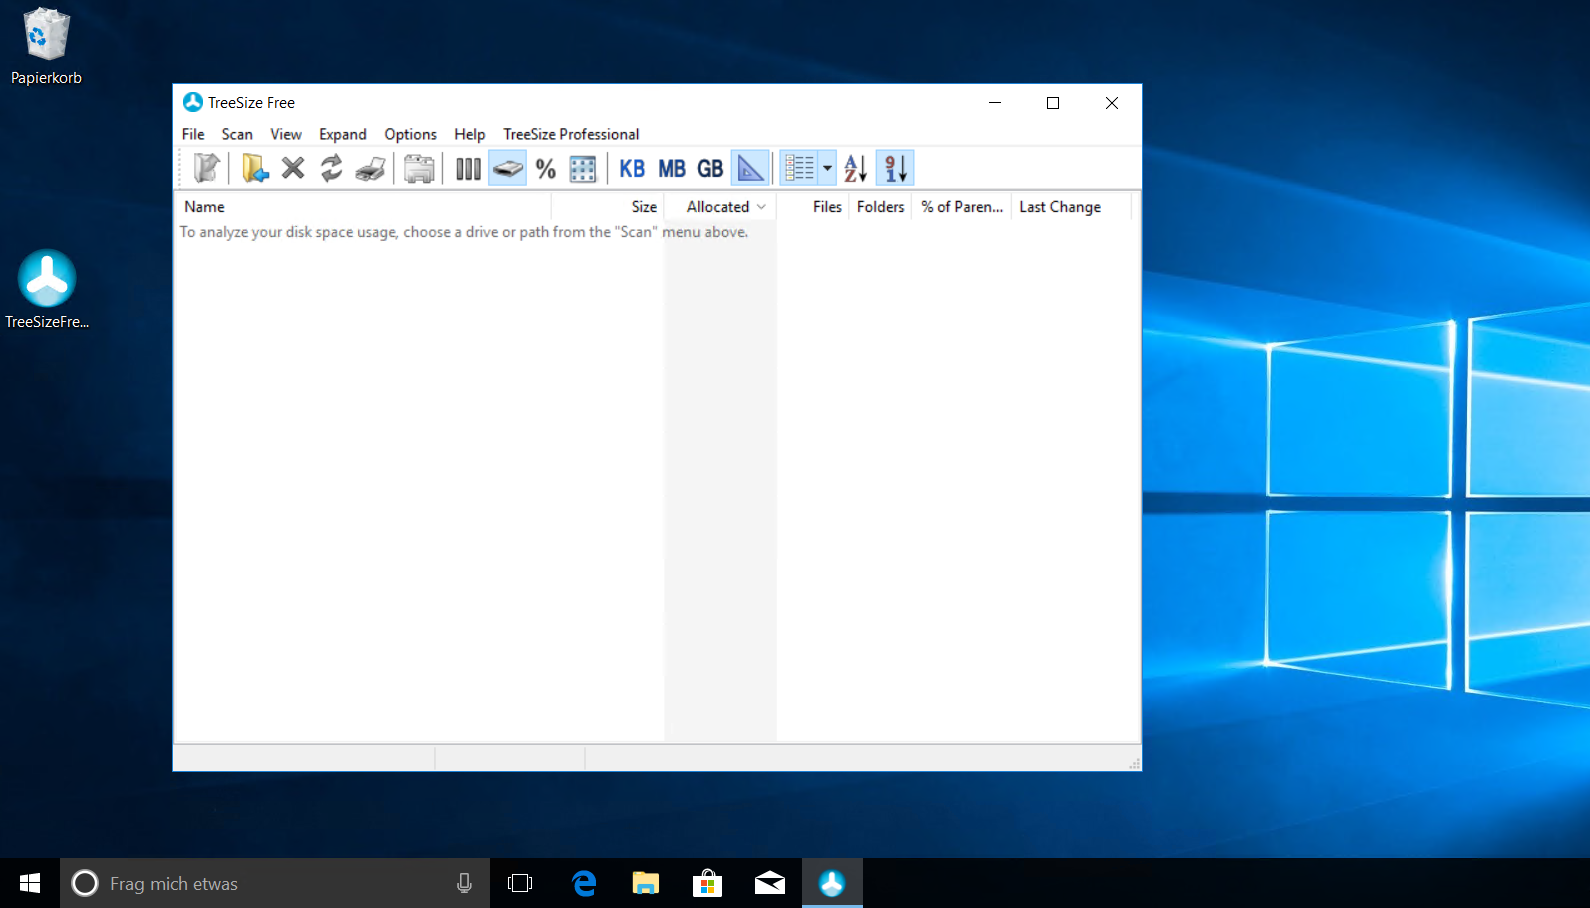This screenshot has height=908, width=1590.
Task: Toggle the automatic units triangle ruler icon
Action: 751,168
